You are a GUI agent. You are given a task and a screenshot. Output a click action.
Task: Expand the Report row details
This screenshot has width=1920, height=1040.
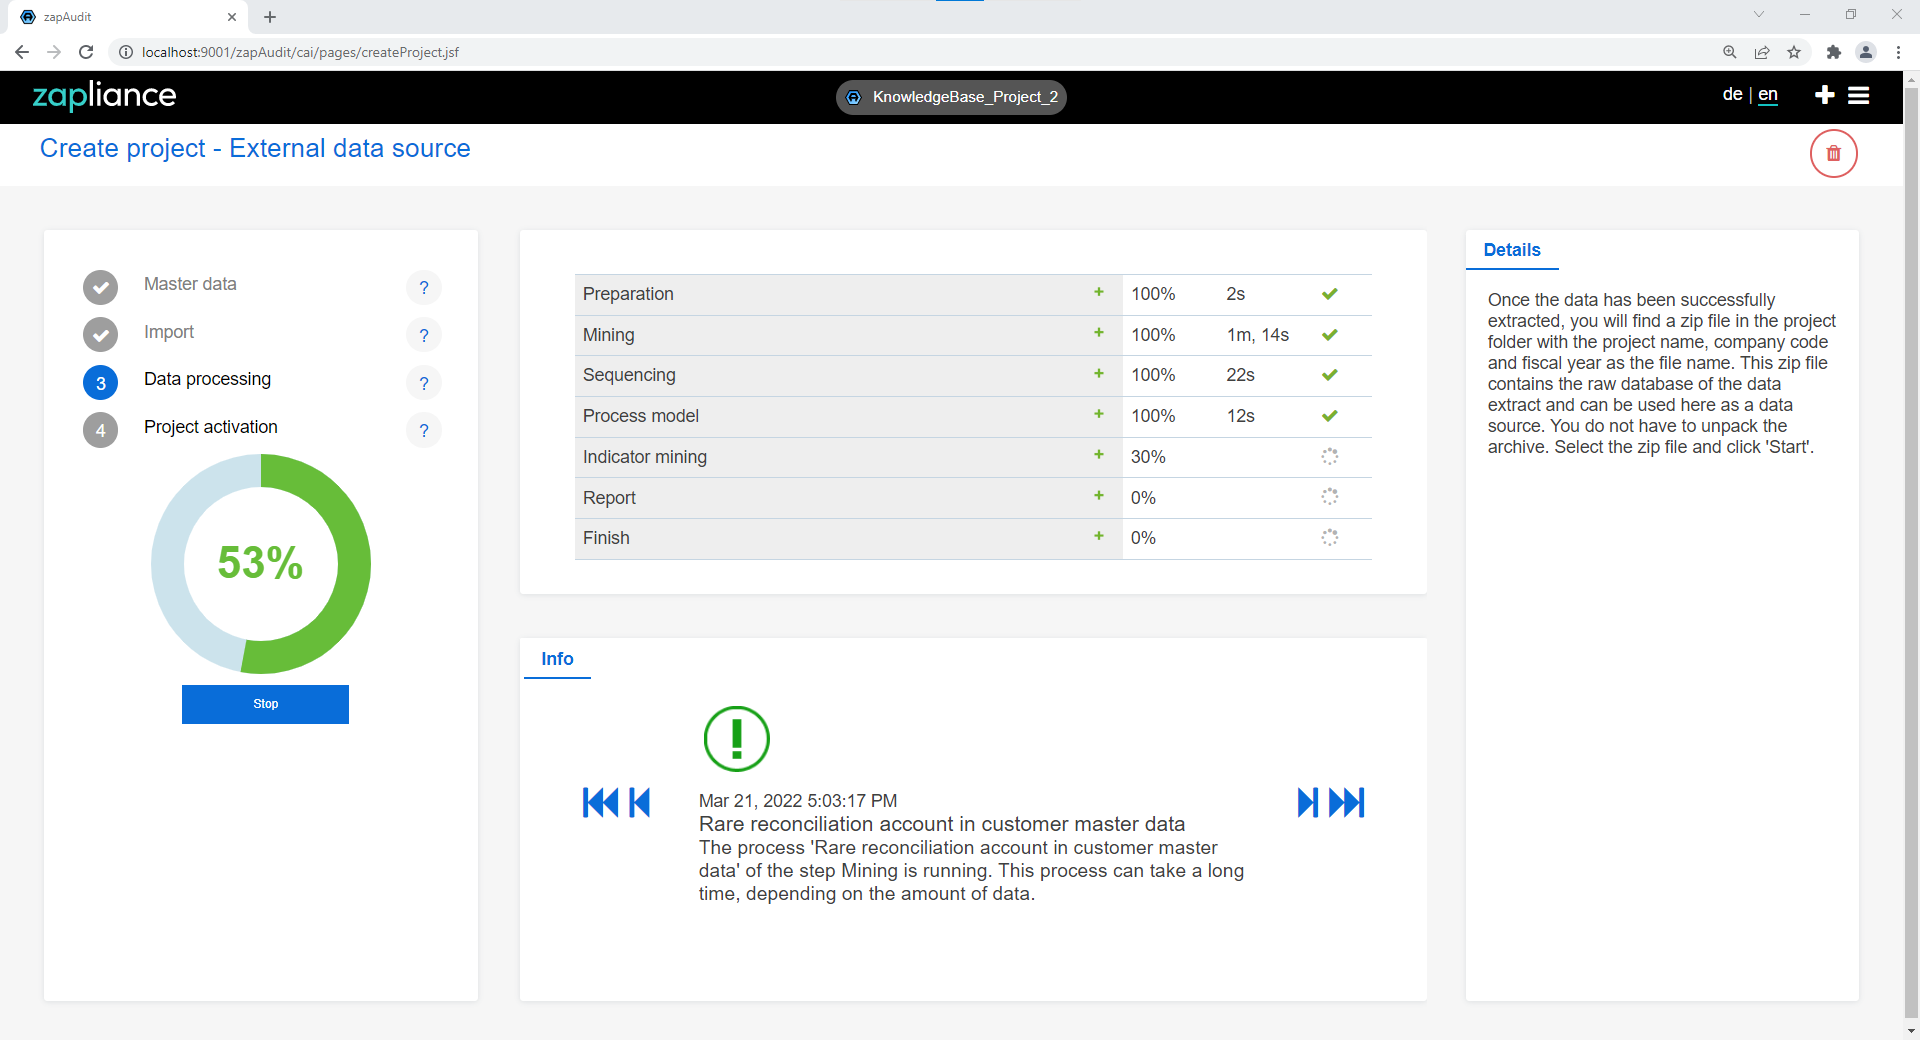tap(1099, 495)
